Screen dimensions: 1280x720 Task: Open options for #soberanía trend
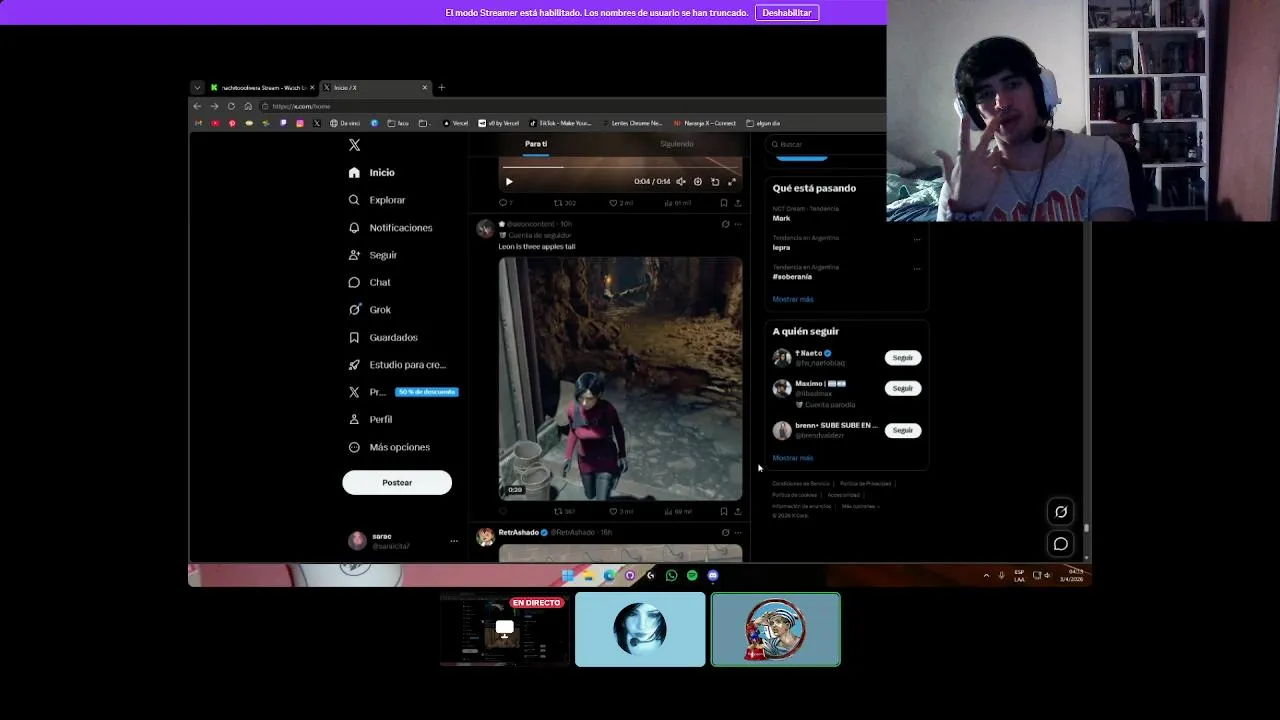(916, 268)
